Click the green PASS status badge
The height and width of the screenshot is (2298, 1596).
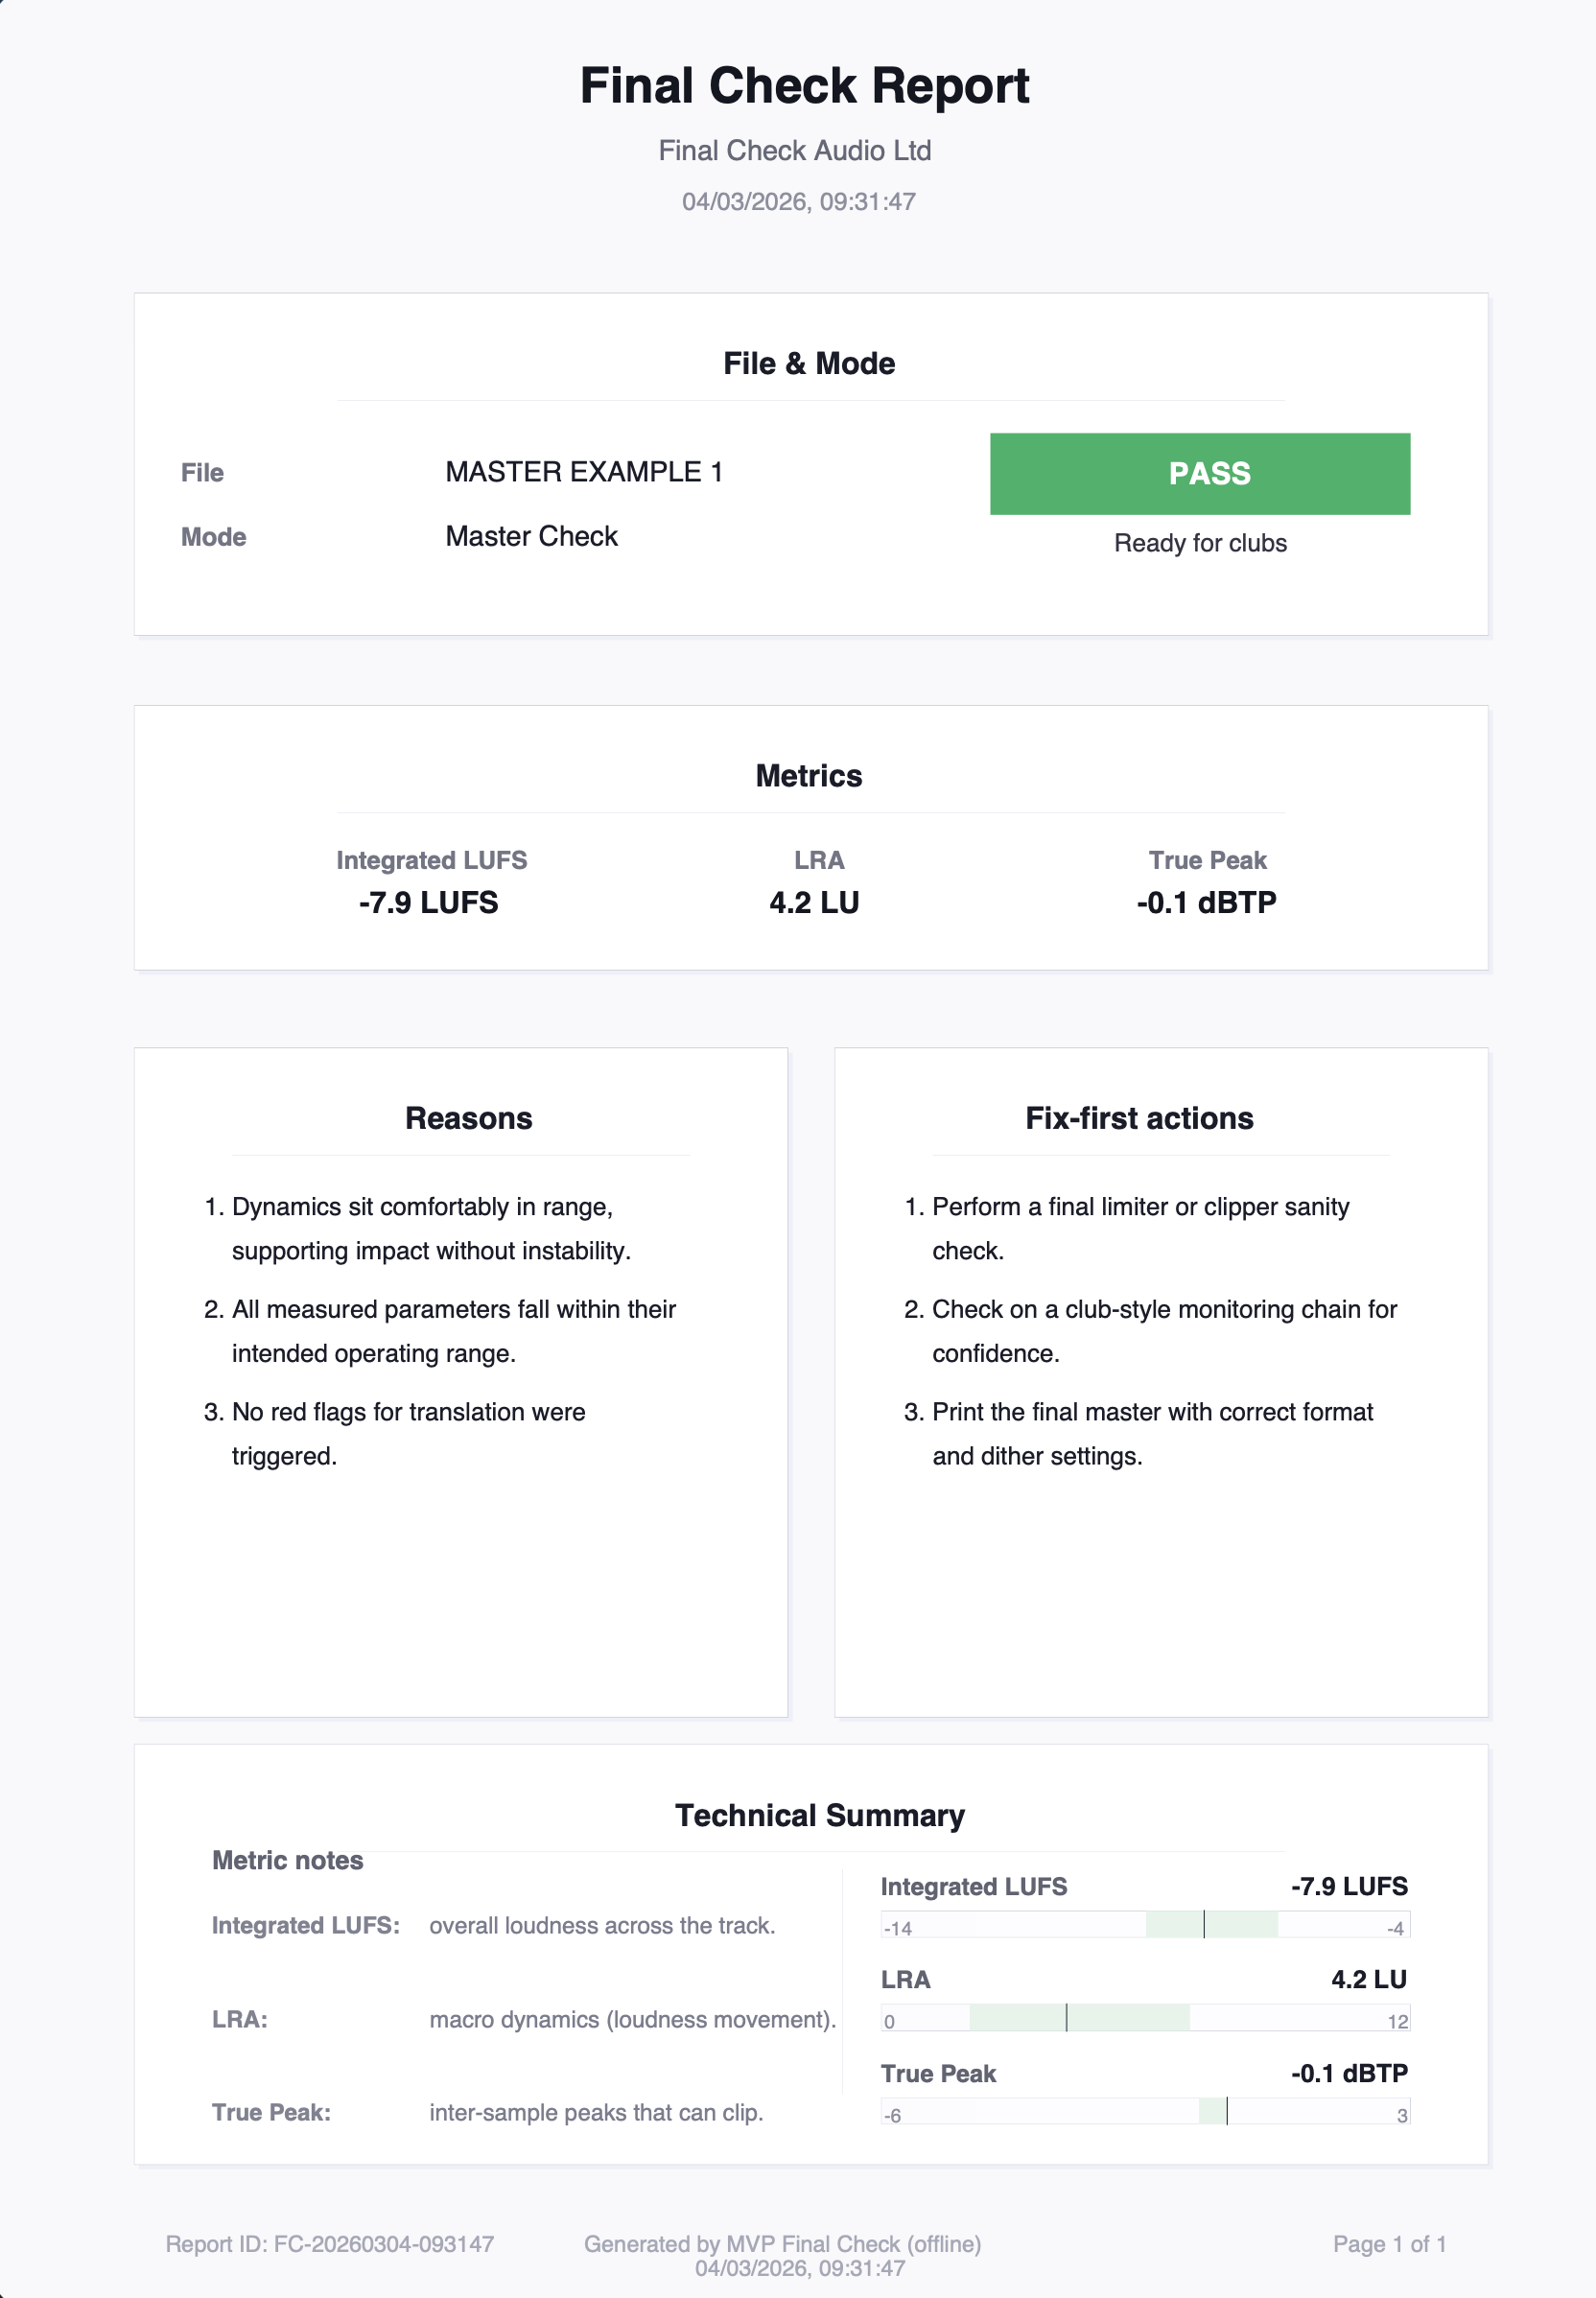[1199, 474]
